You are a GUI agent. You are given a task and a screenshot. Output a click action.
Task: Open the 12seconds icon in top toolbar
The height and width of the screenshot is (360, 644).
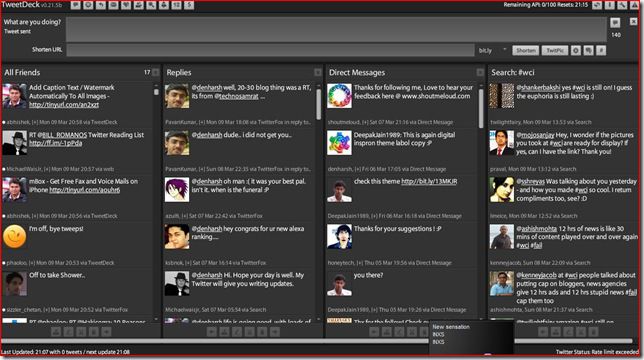click(x=176, y=5)
